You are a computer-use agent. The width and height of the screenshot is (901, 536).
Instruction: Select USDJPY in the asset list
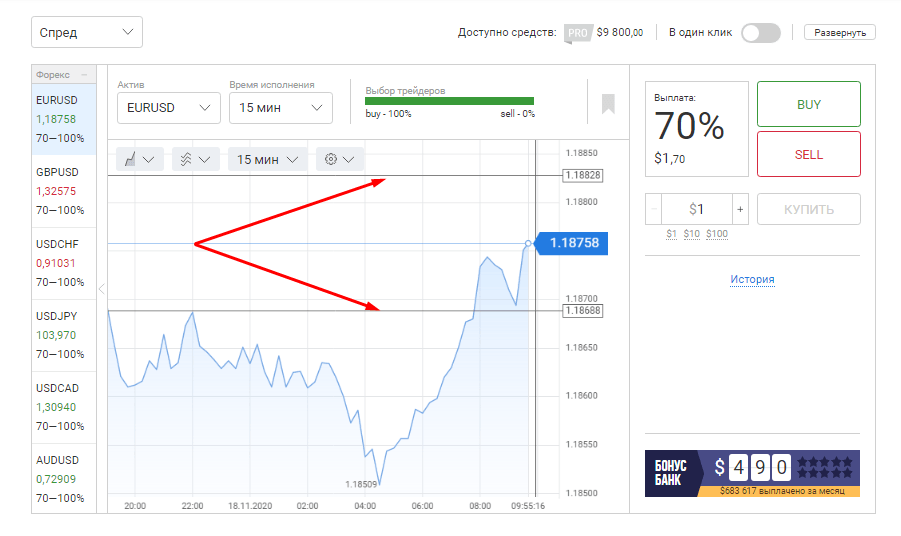64,334
